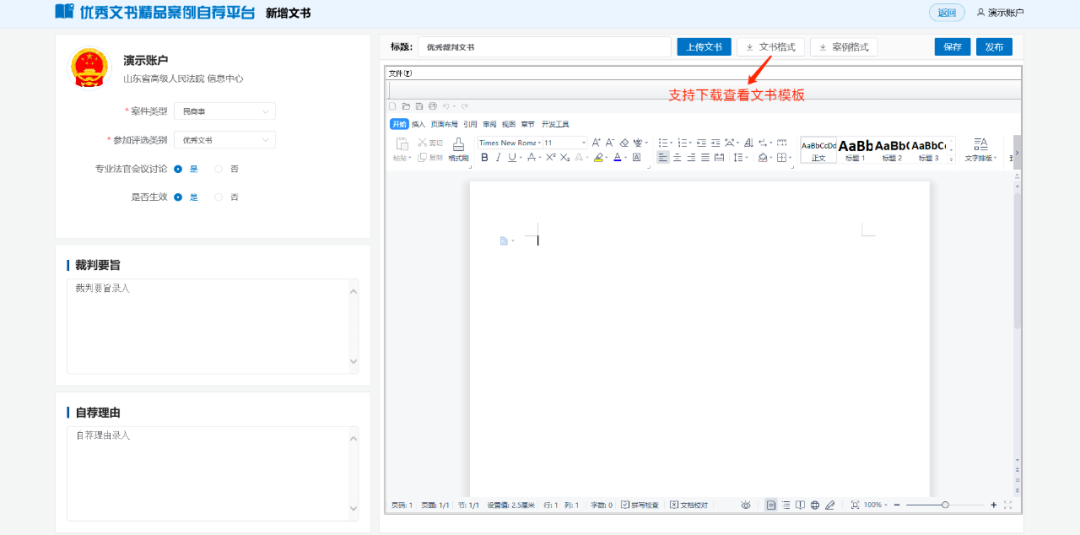Open file via quick toolbar folder icon
1080x535 pixels.
point(406,106)
